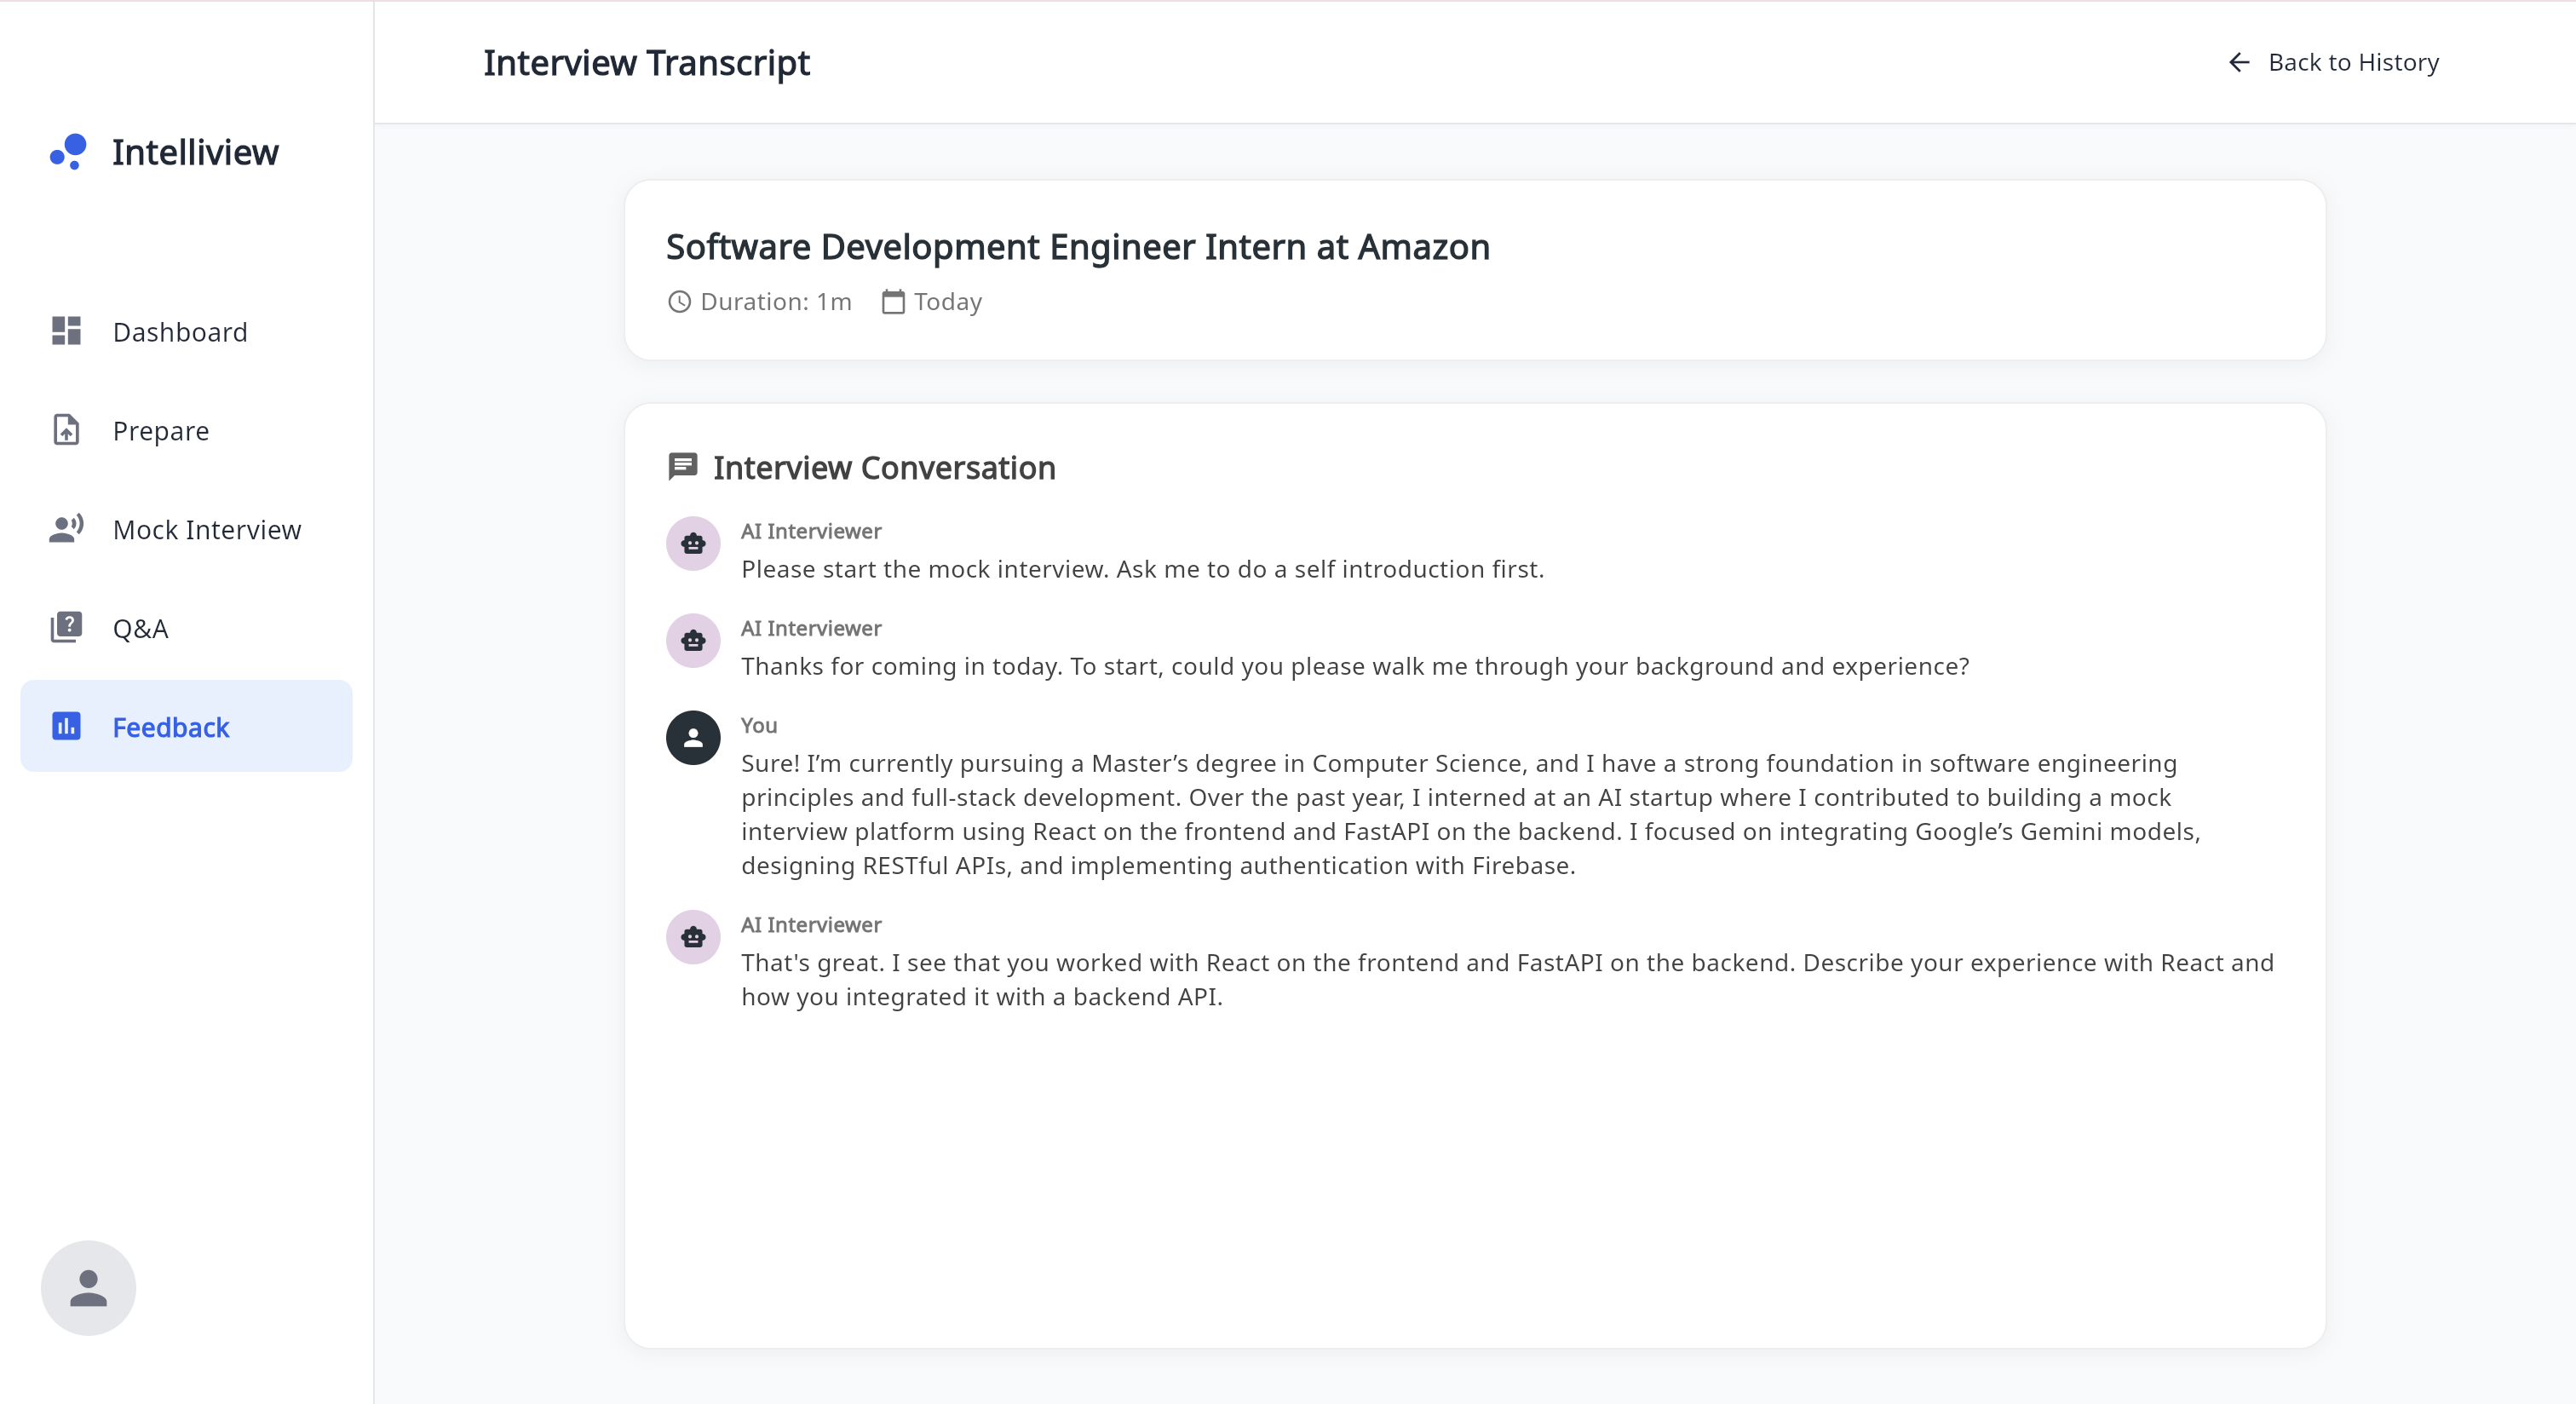Open the Prepare page
This screenshot has height=1404, width=2576.
click(161, 431)
